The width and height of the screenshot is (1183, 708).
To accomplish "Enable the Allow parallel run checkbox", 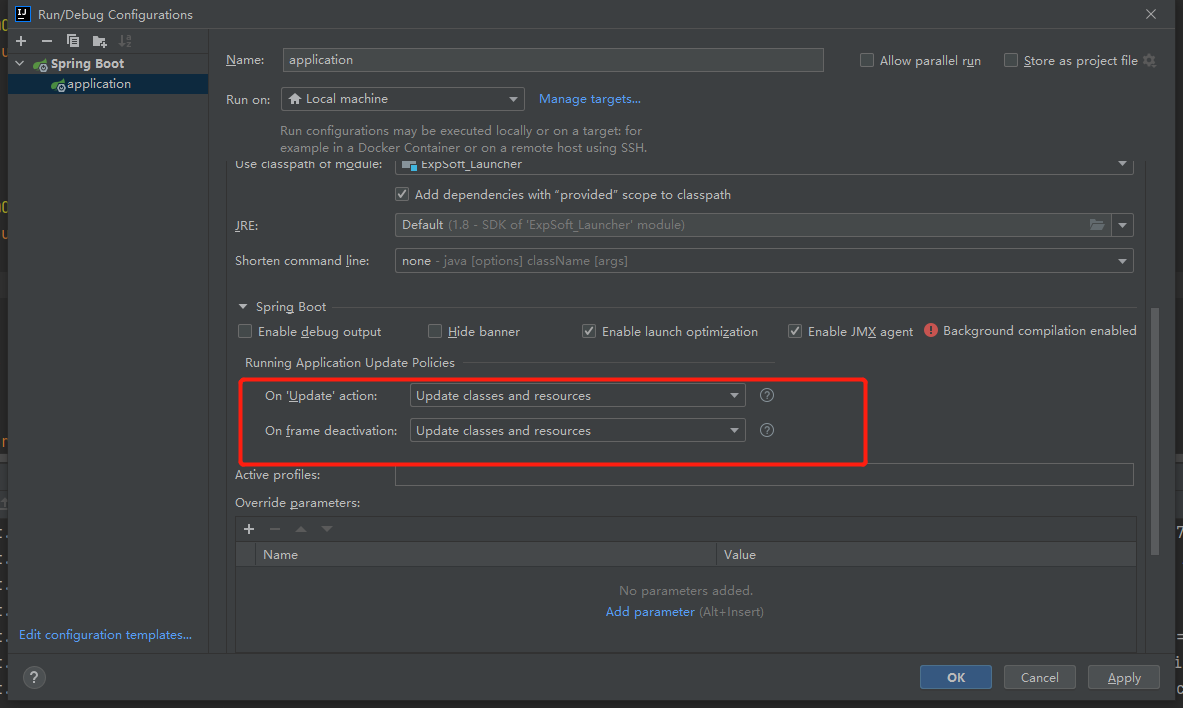I will [867, 61].
